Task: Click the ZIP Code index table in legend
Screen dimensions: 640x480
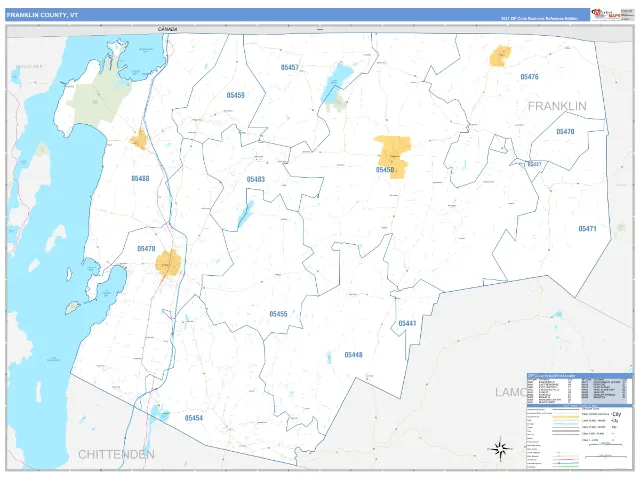Action: (x=580, y=389)
